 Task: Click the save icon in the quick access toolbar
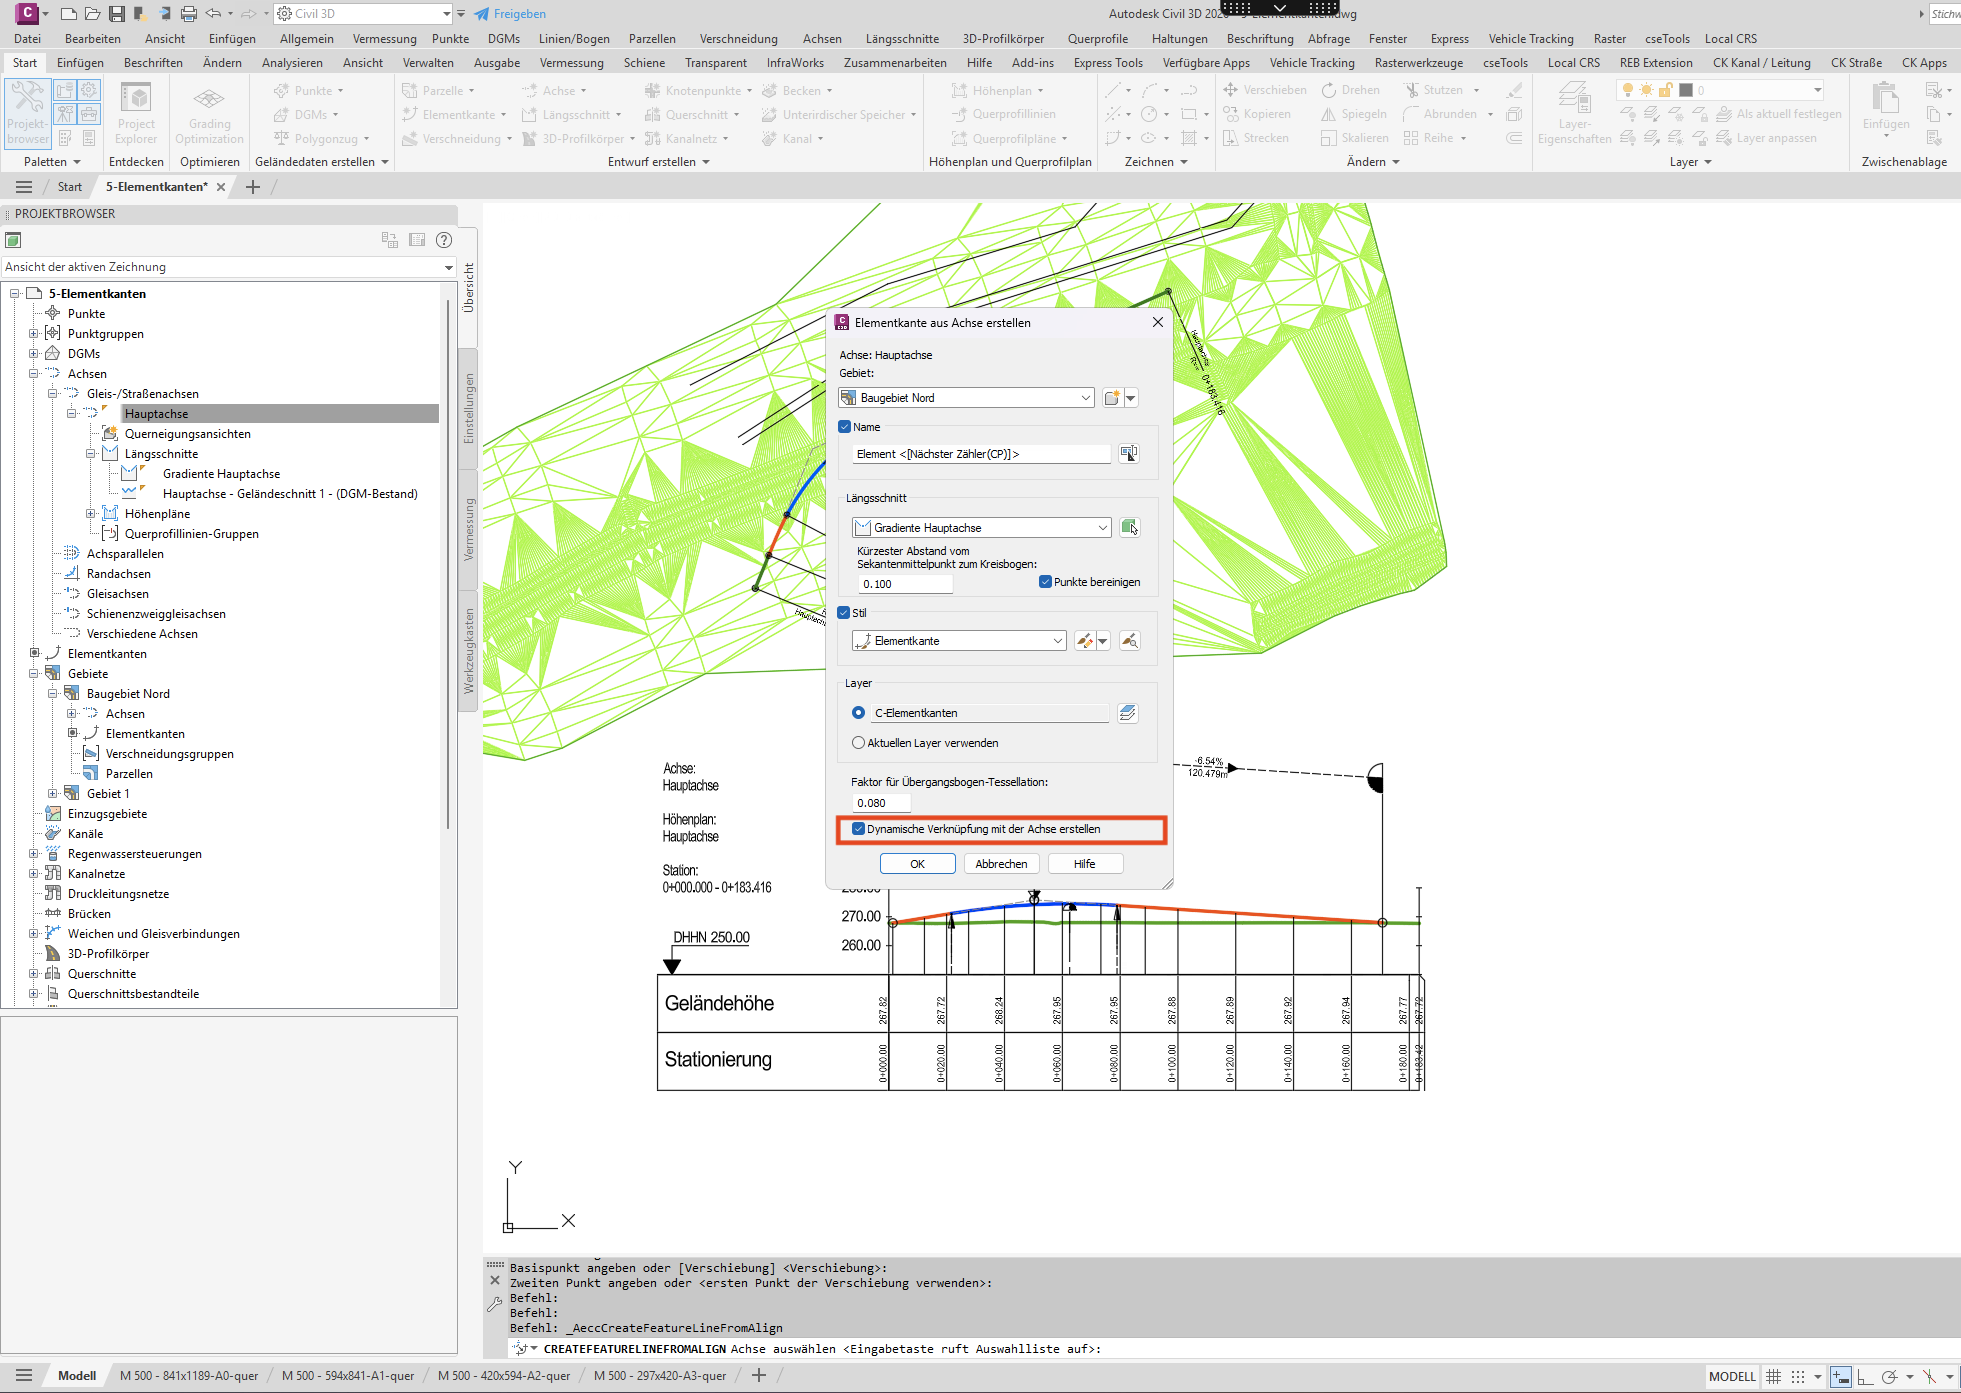[x=117, y=14]
